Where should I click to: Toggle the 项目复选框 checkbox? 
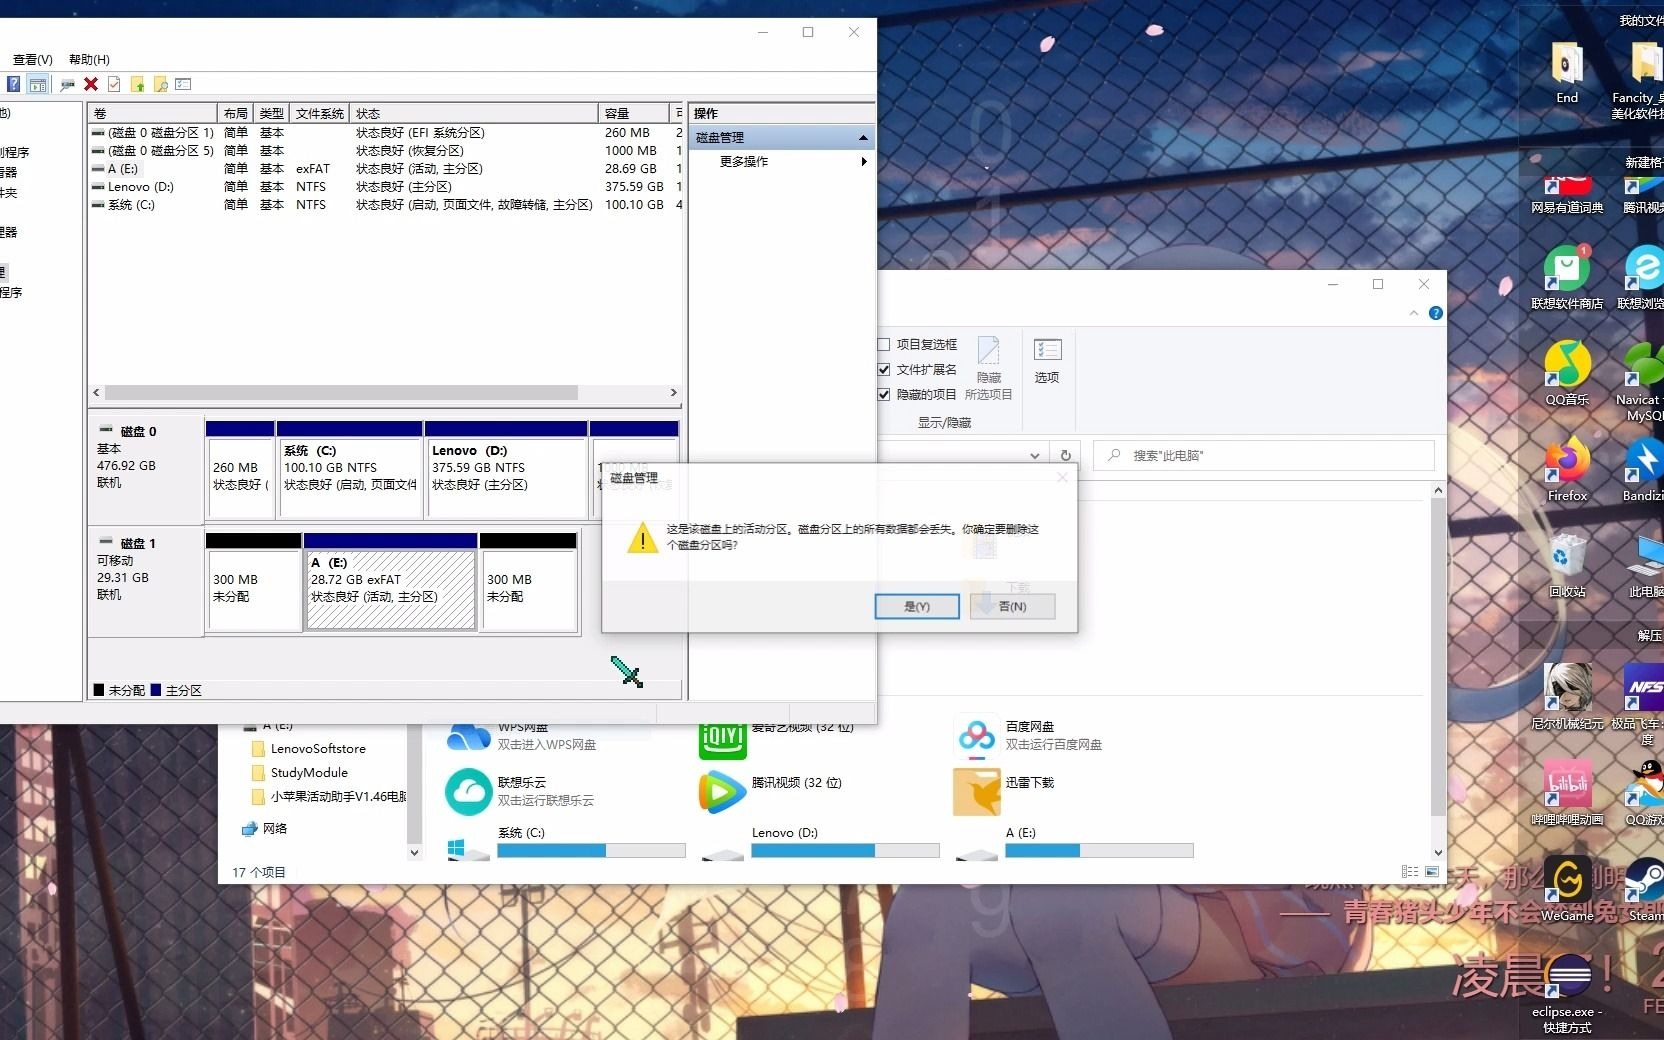[884, 344]
